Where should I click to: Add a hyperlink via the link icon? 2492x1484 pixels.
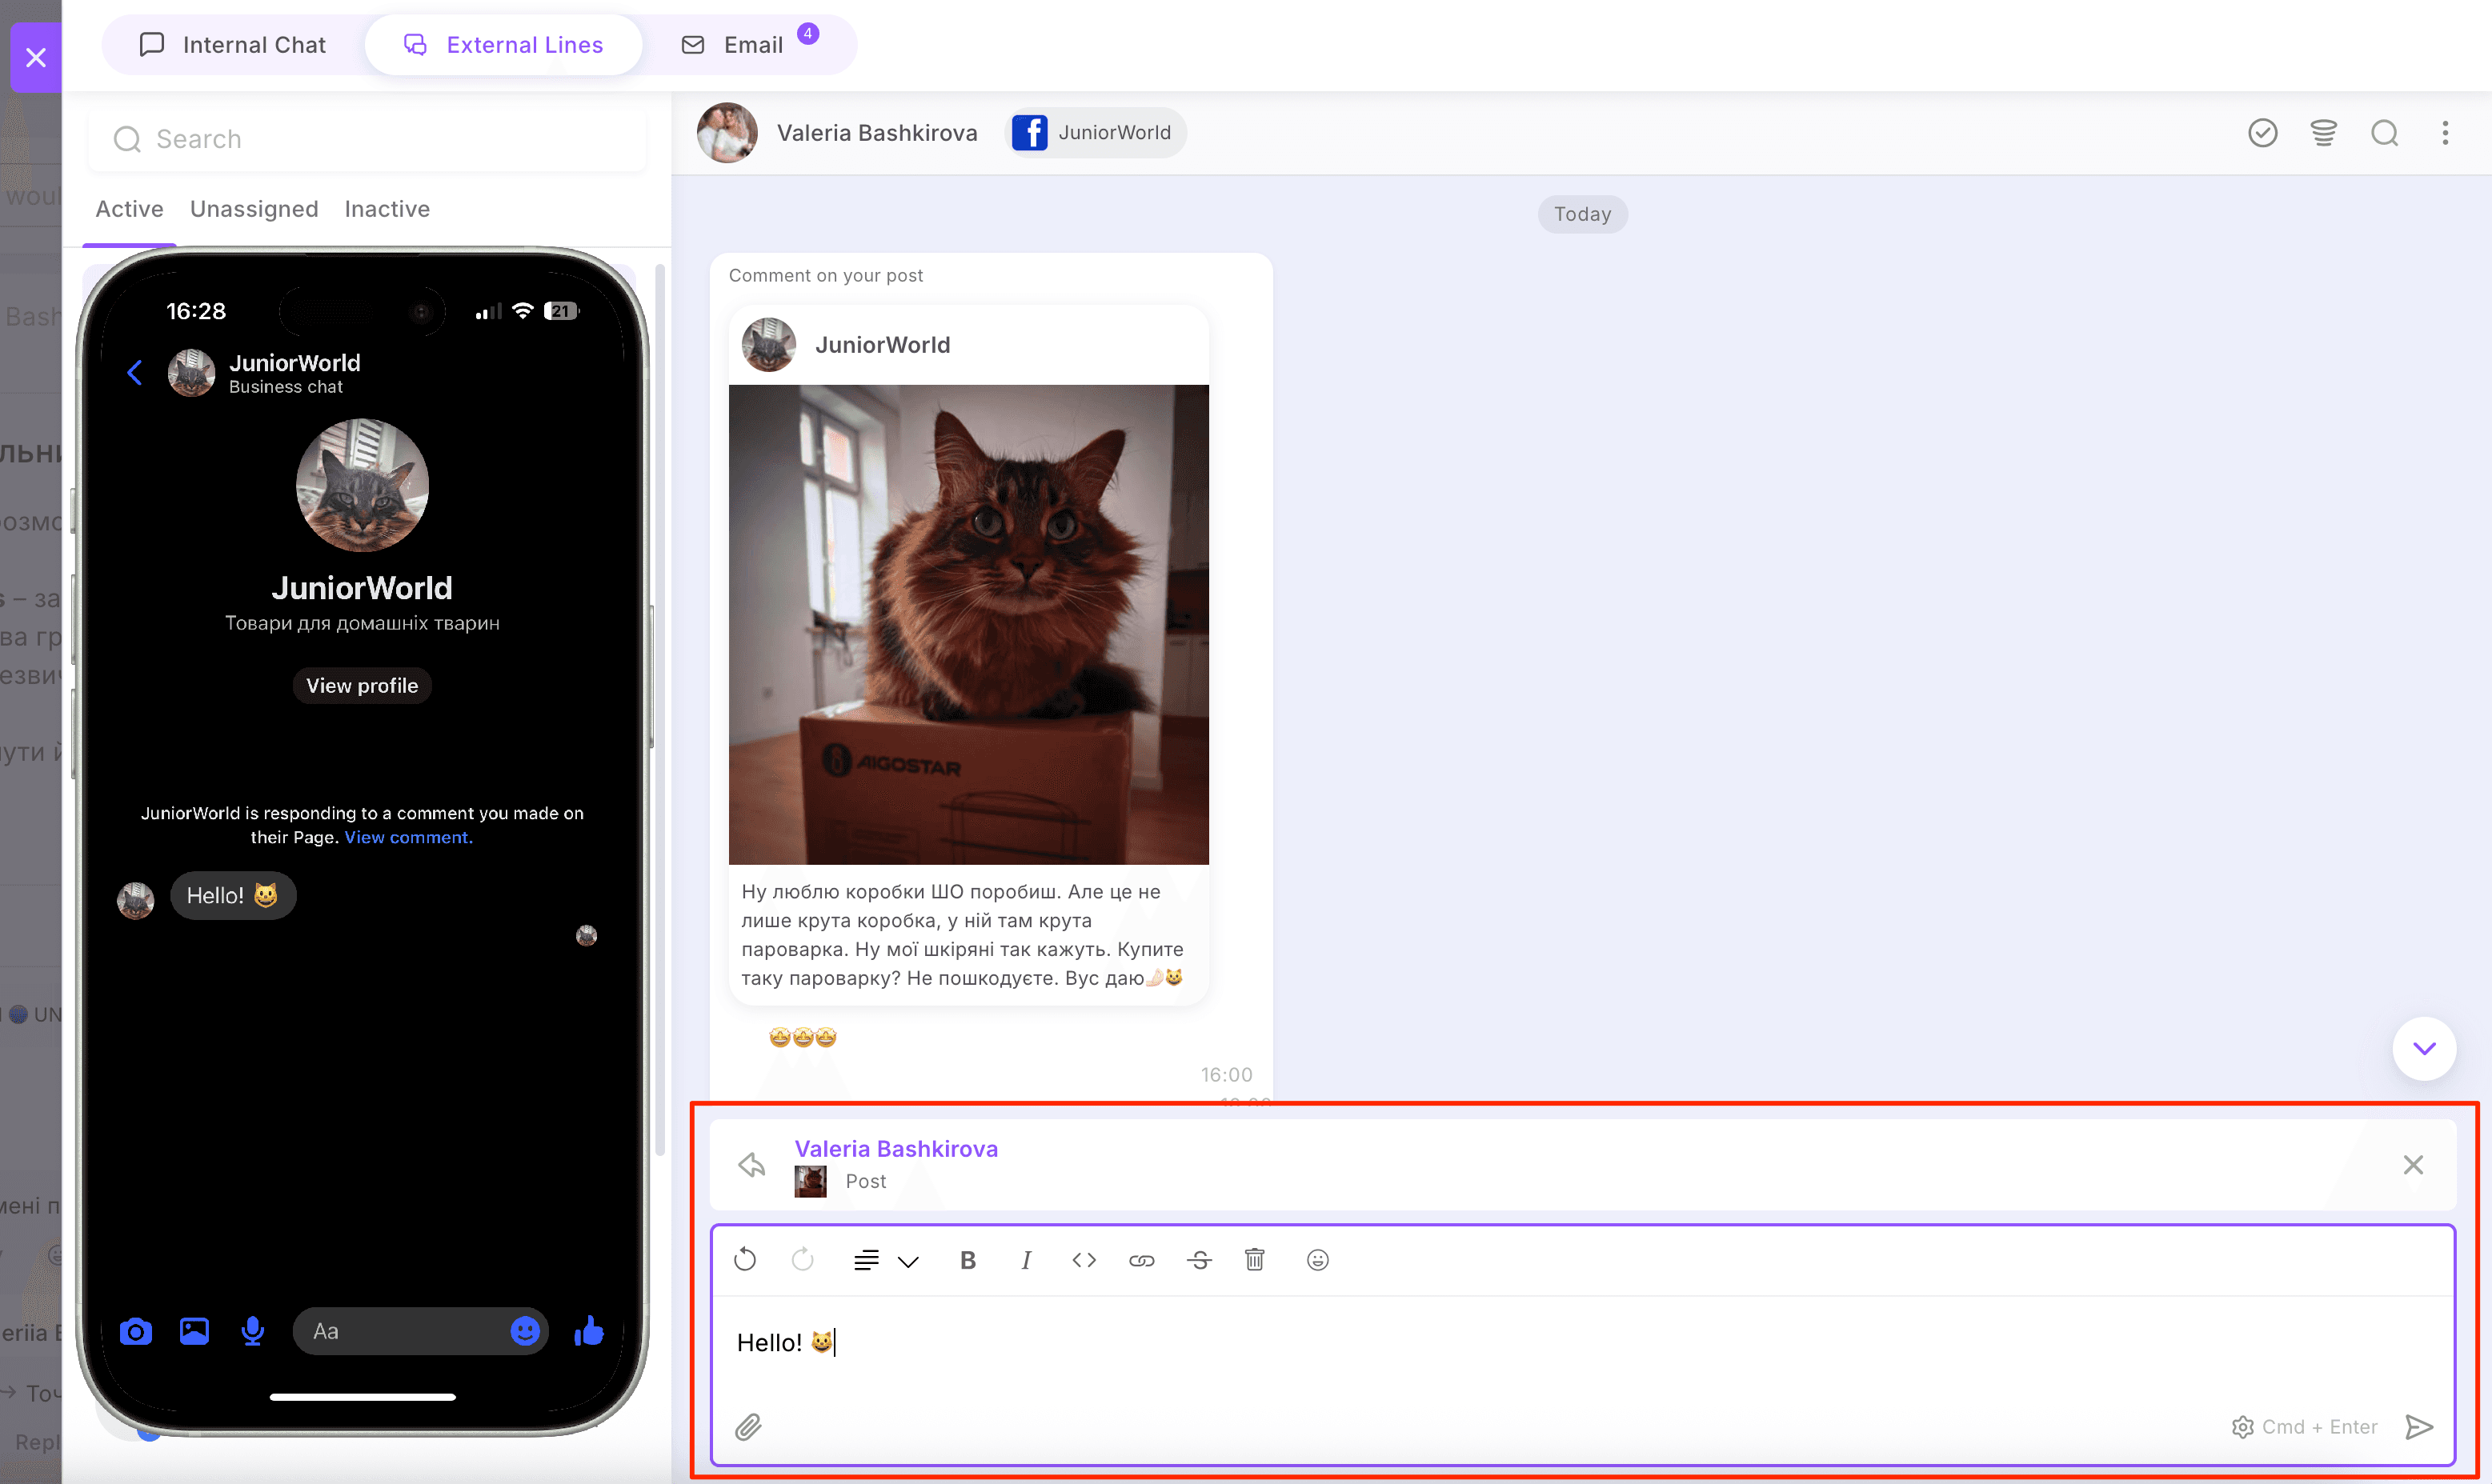[x=1141, y=1260]
